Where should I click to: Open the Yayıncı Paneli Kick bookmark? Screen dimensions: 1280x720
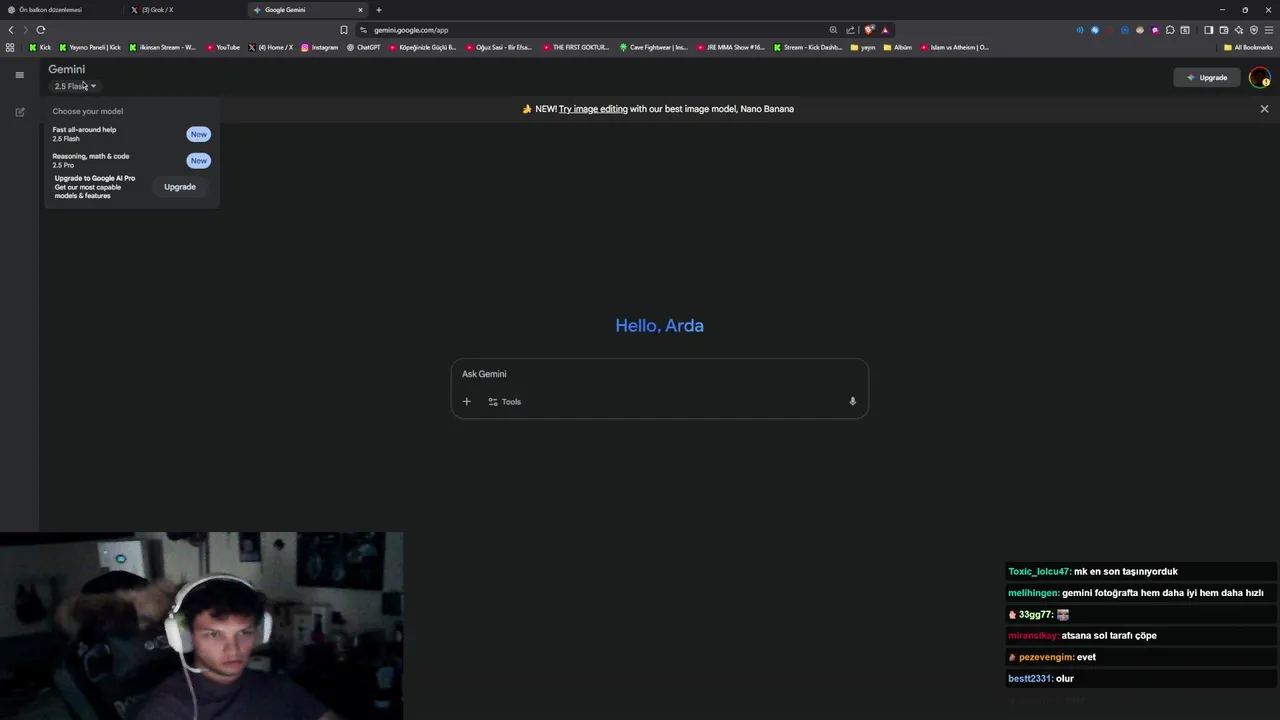pos(90,47)
